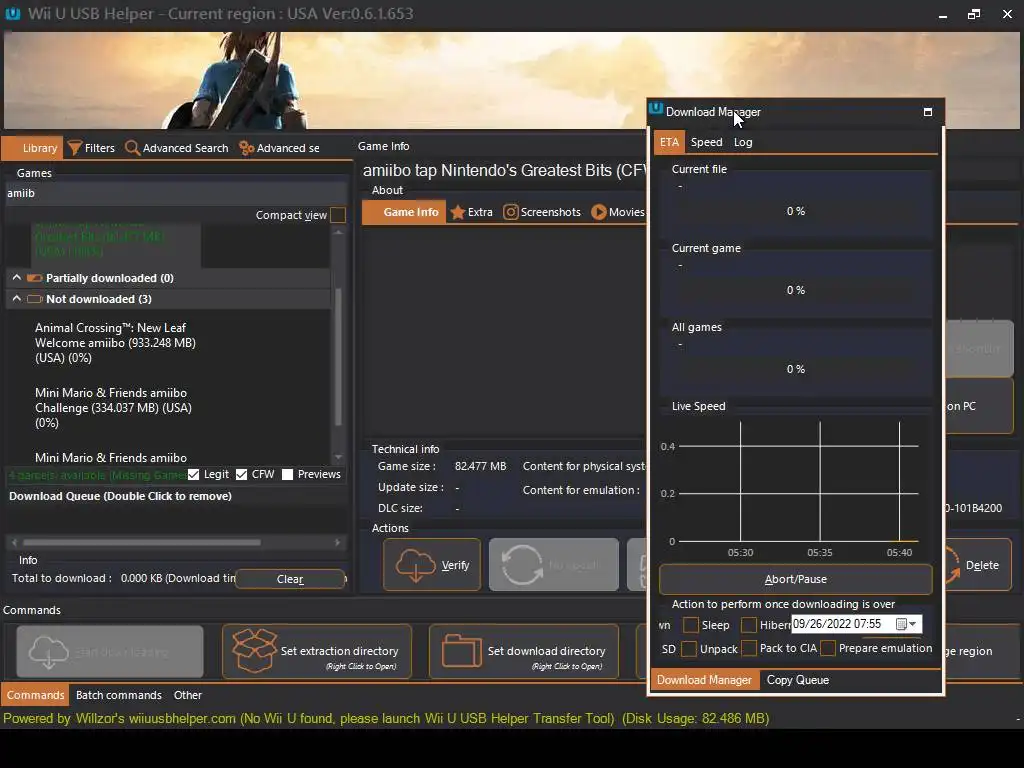Image resolution: width=1024 pixels, height=768 pixels.
Task: Maximize the Download Manager panel
Action: [x=927, y=112]
